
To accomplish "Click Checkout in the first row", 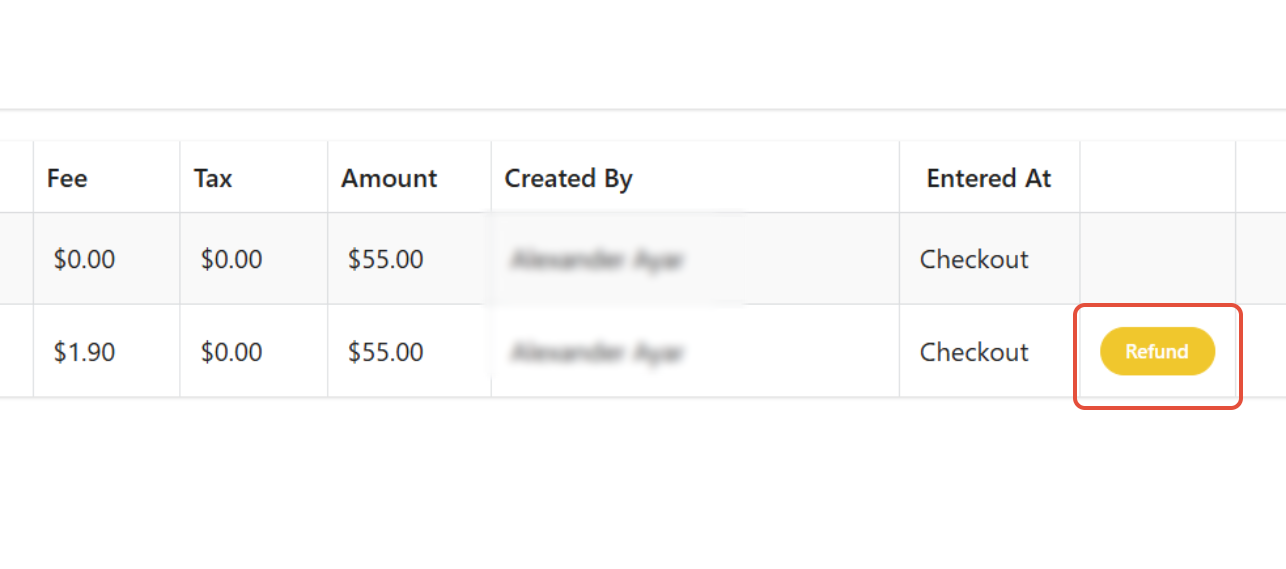I will pyautogui.click(x=974, y=259).
